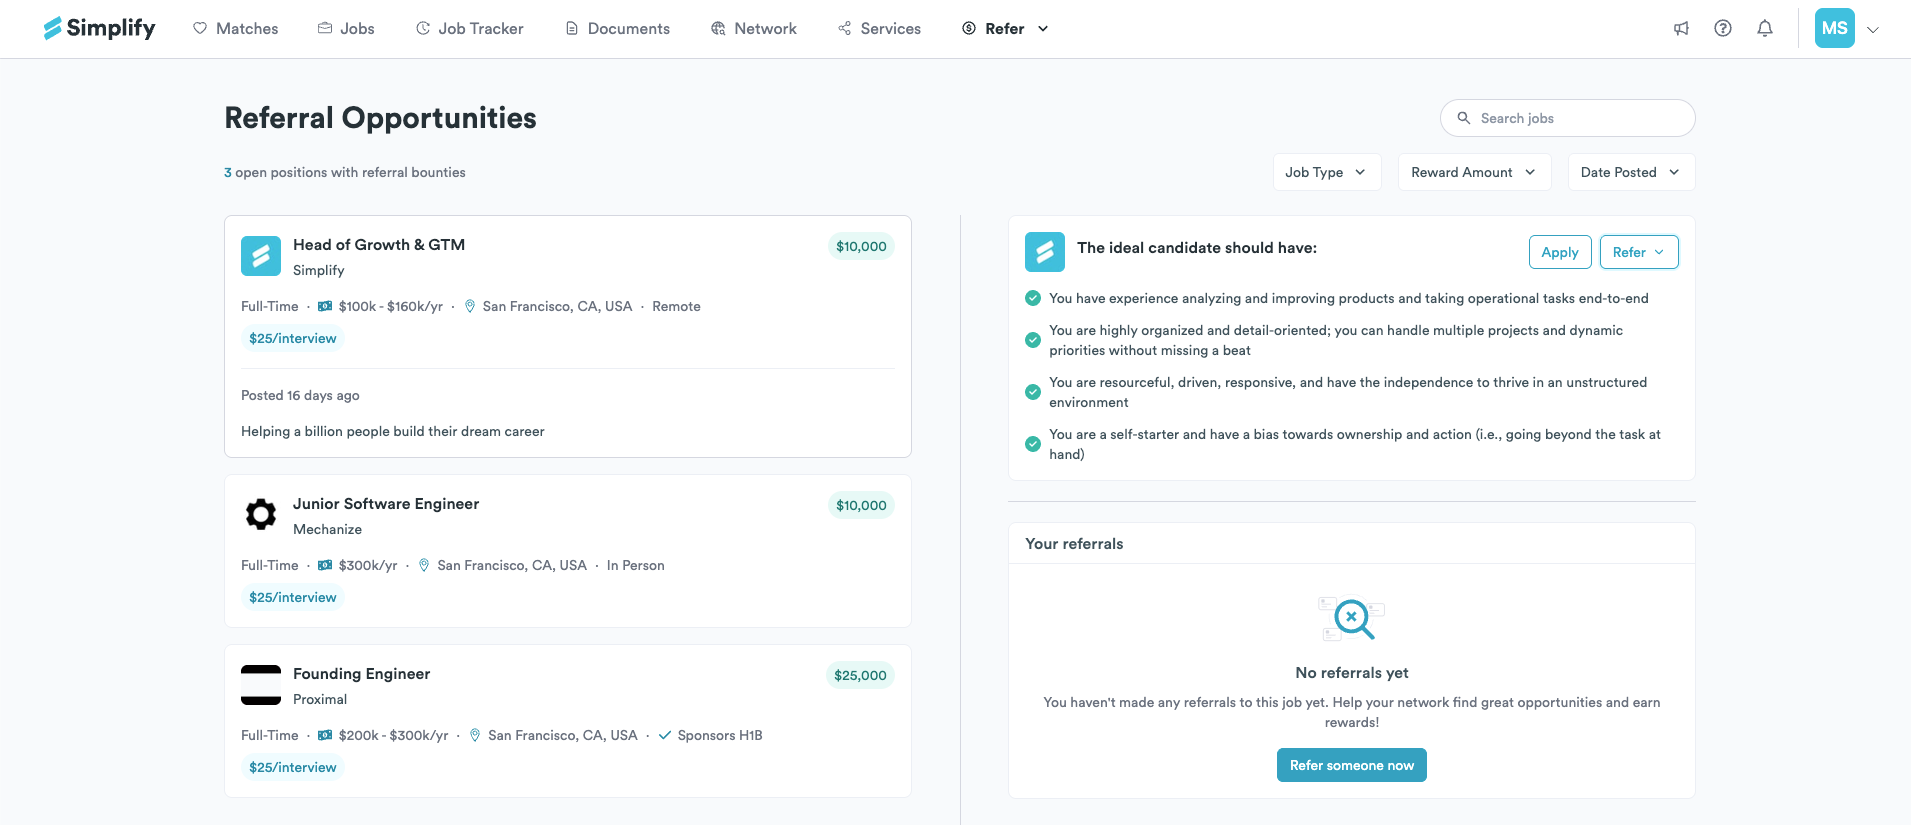Screen dimensions: 1911x825
Task: Open the announcements megaphone icon
Action: tap(1681, 28)
